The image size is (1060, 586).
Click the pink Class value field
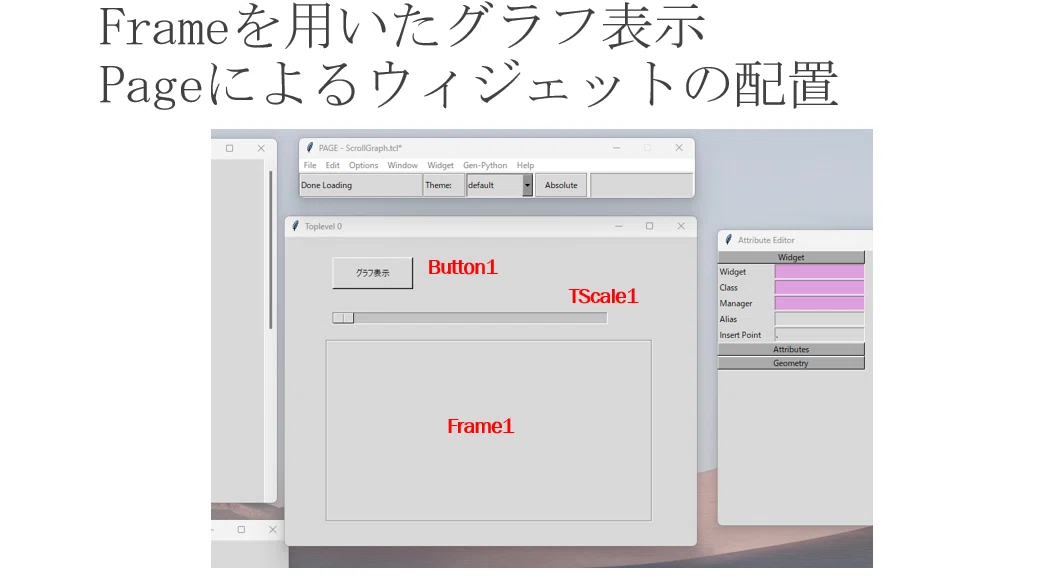tap(819, 287)
